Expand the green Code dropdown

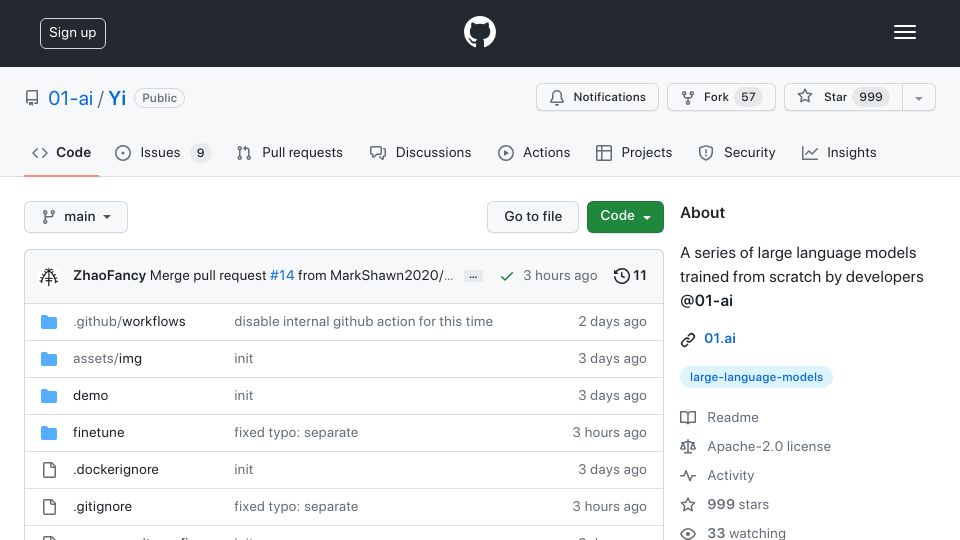(625, 217)
